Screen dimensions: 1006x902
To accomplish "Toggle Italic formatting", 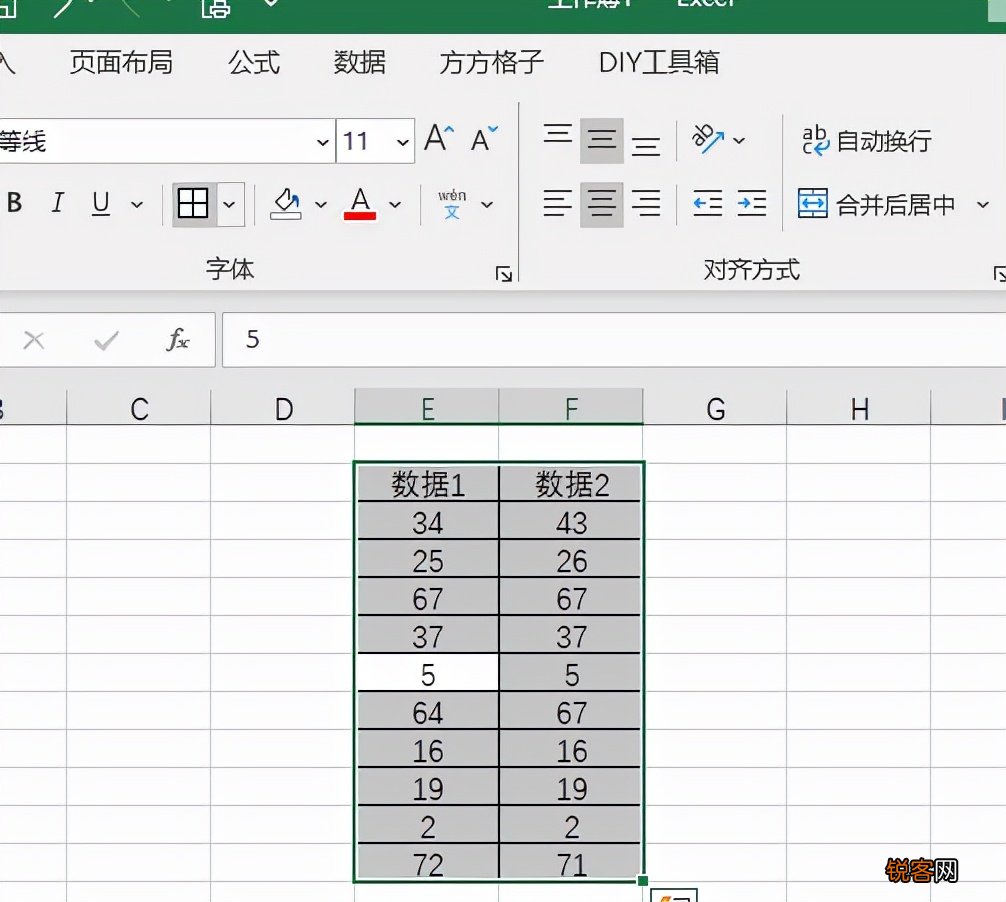I will click(x=57, y=203).
